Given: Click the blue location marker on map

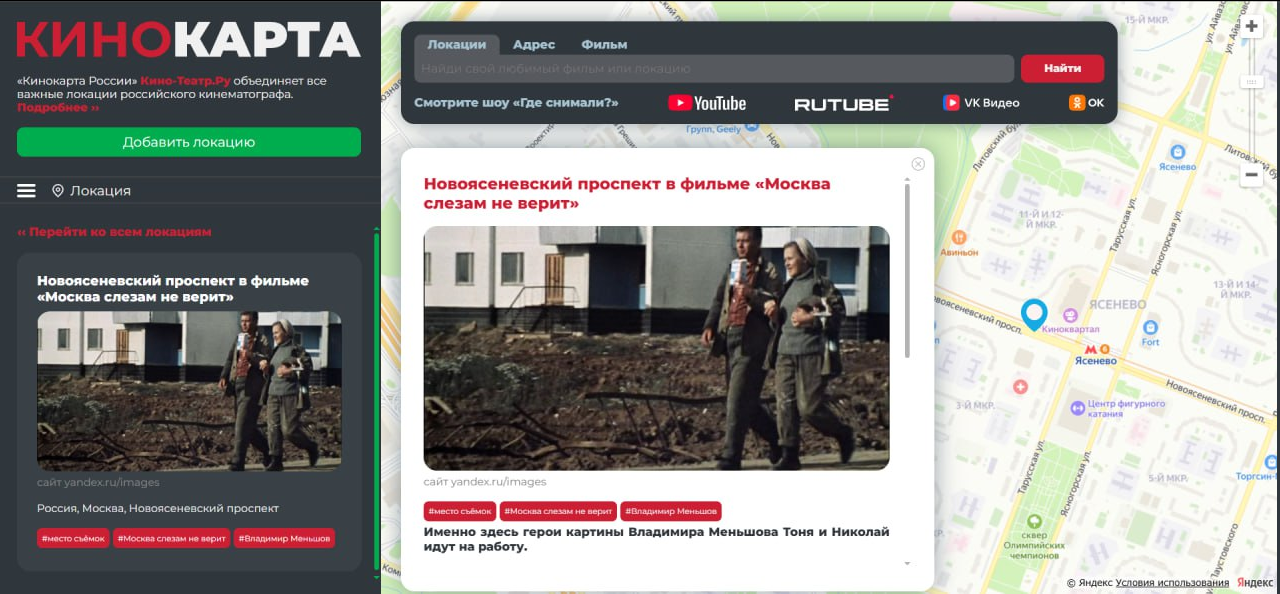Looking at the screenshot, I should click(x=1033, y=313).
